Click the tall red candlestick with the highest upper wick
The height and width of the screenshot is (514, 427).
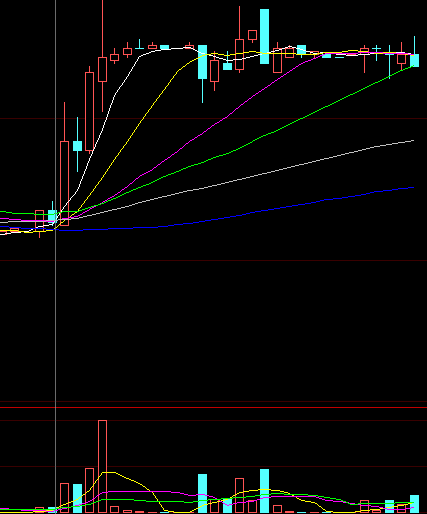[102, 69]
